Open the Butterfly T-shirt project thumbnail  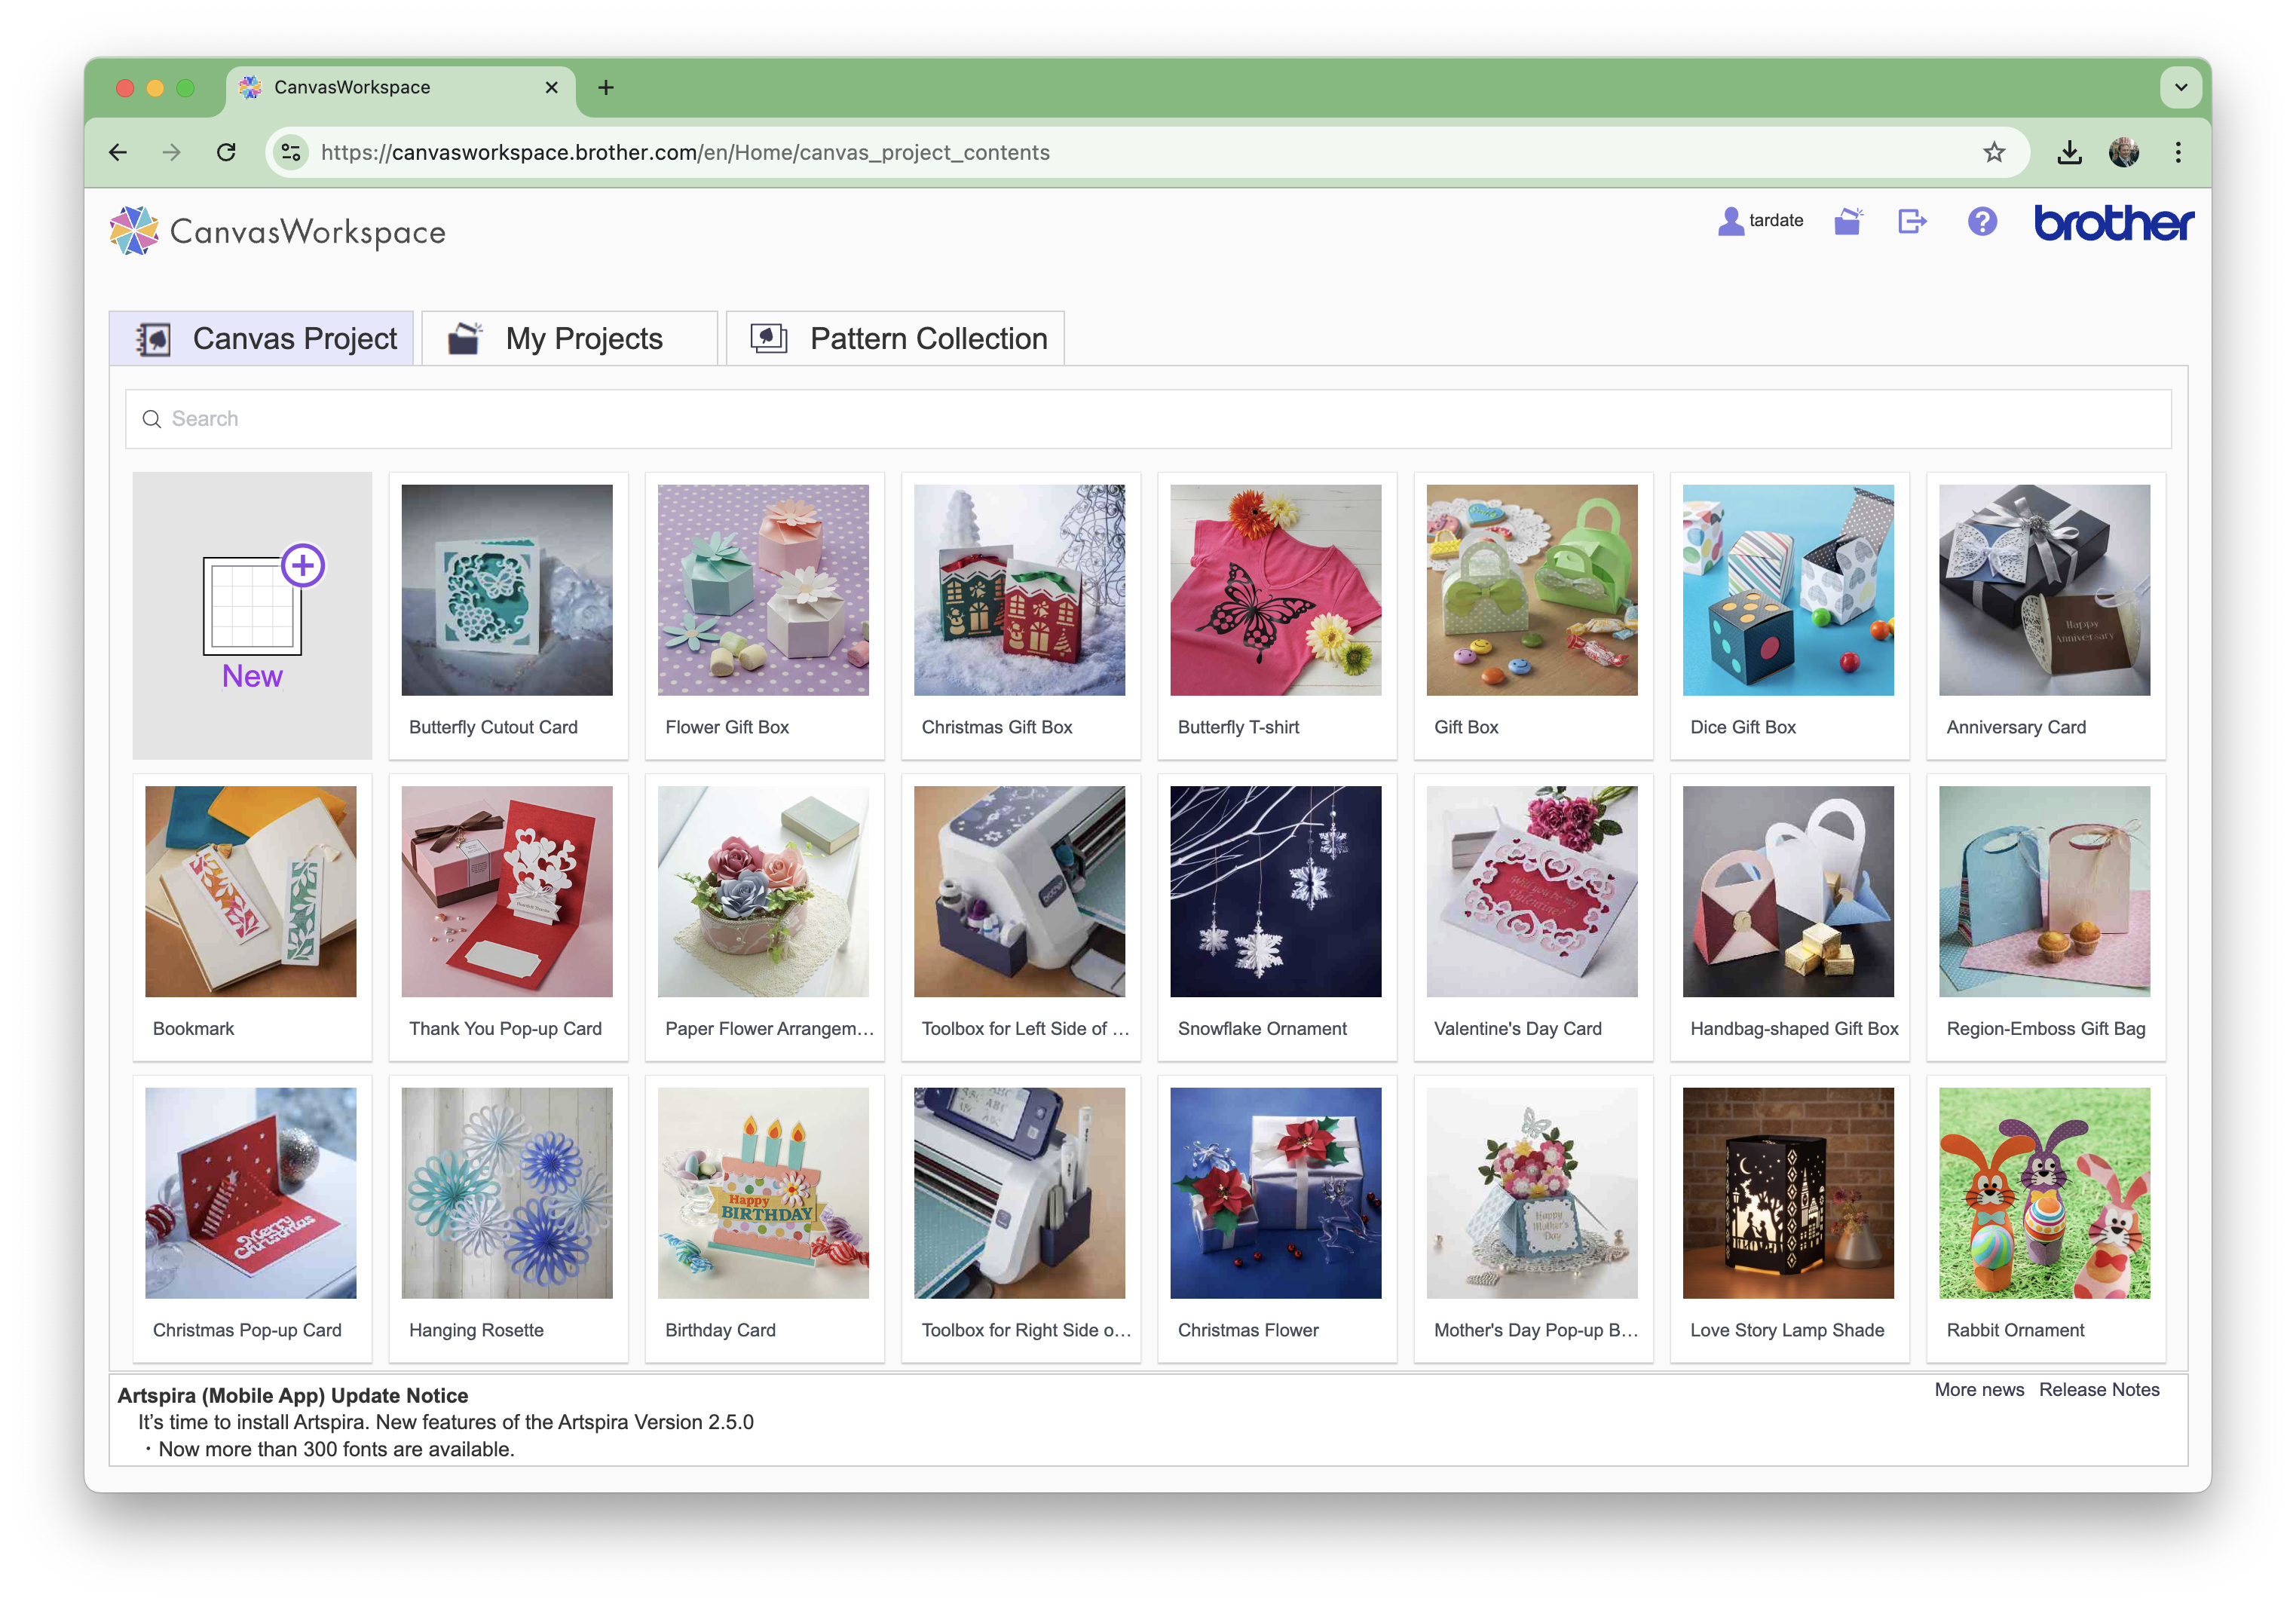click(1276, 590)
